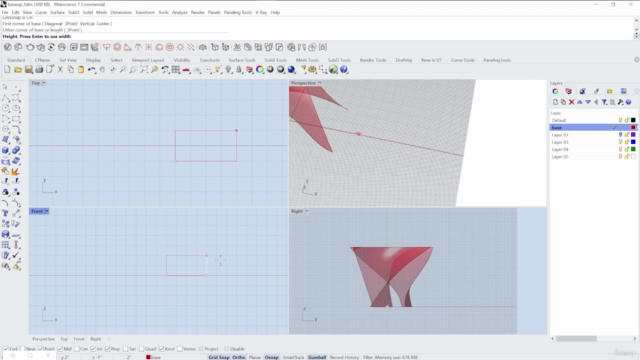
Task: Create new layer in Layers panel
Action: tap(555, 102)
